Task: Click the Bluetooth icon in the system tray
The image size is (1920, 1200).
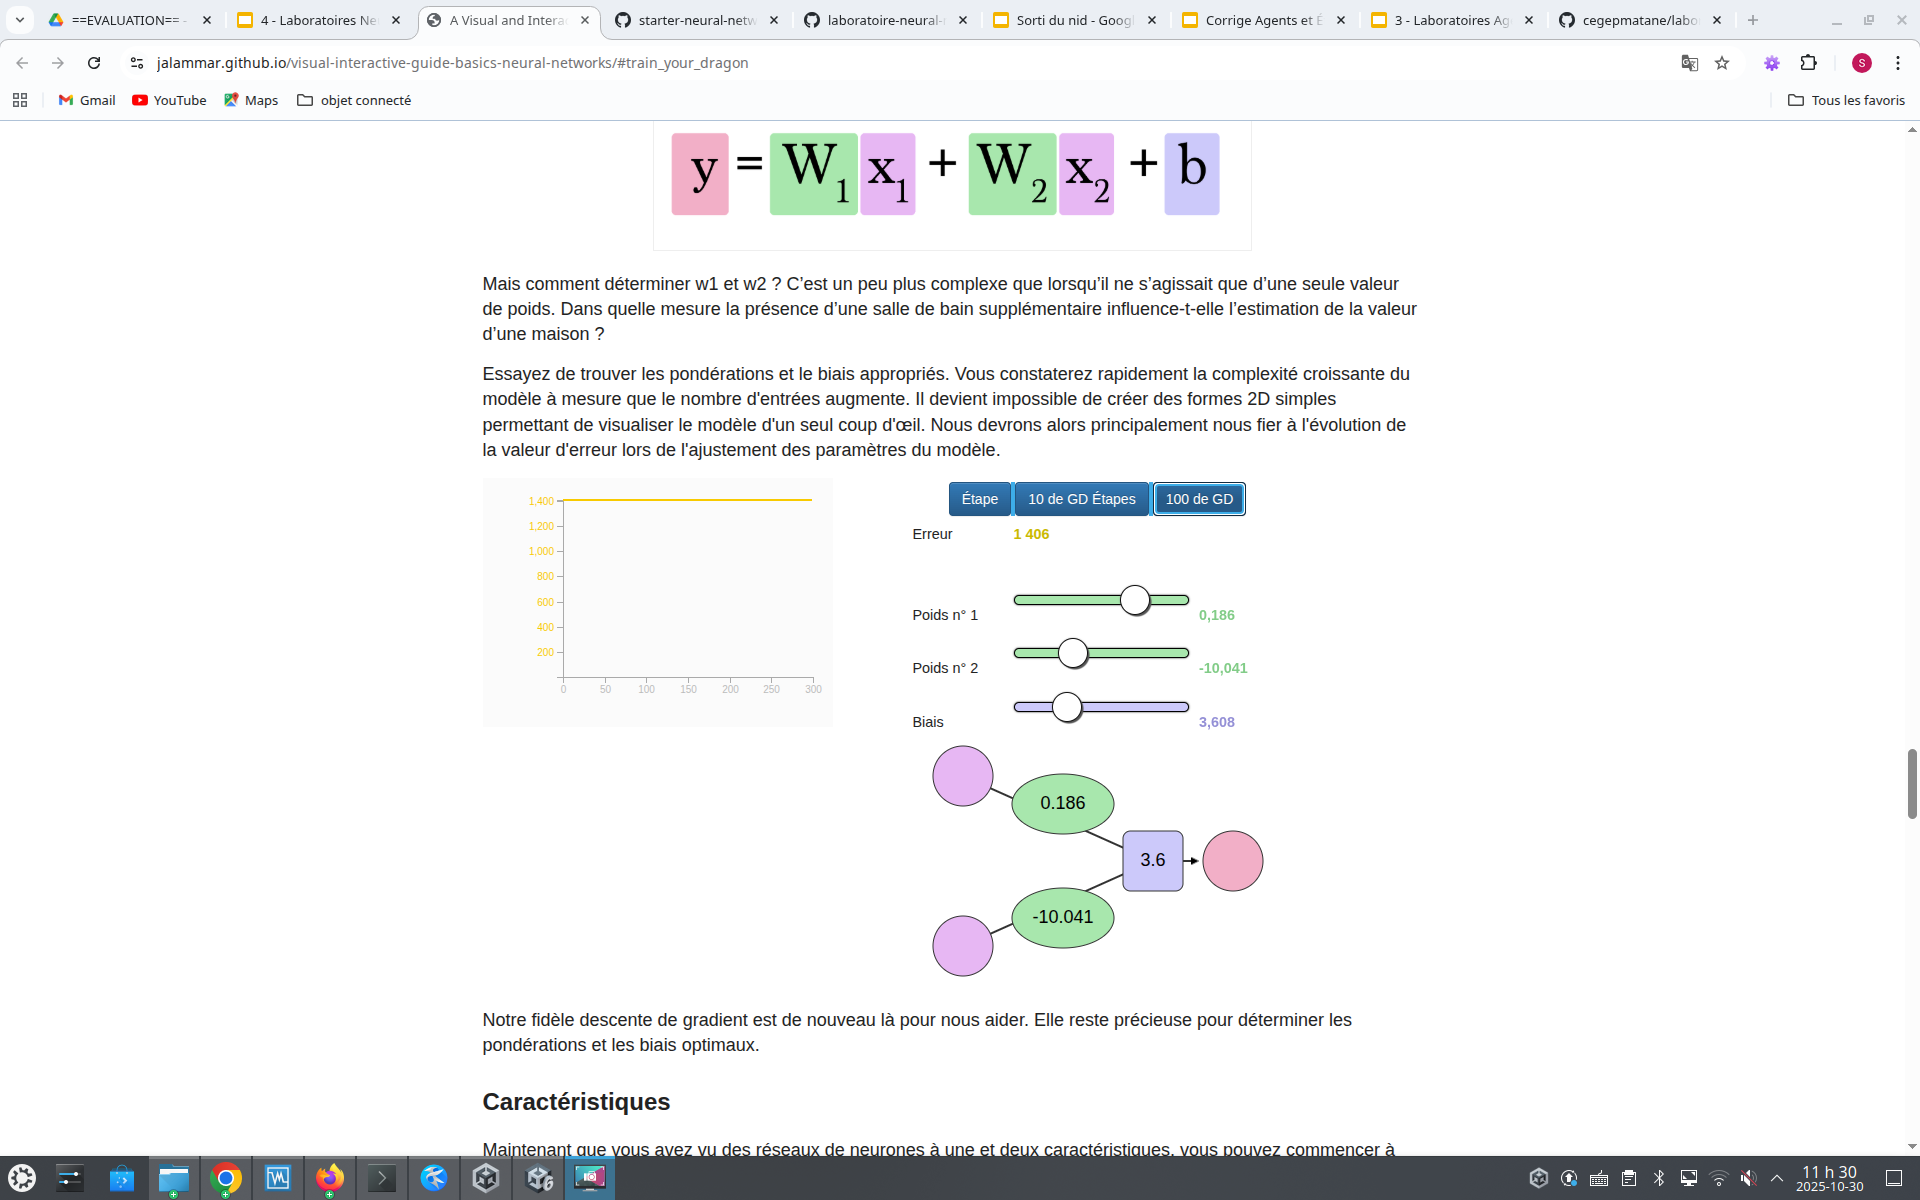Action: point(1659,1178)
